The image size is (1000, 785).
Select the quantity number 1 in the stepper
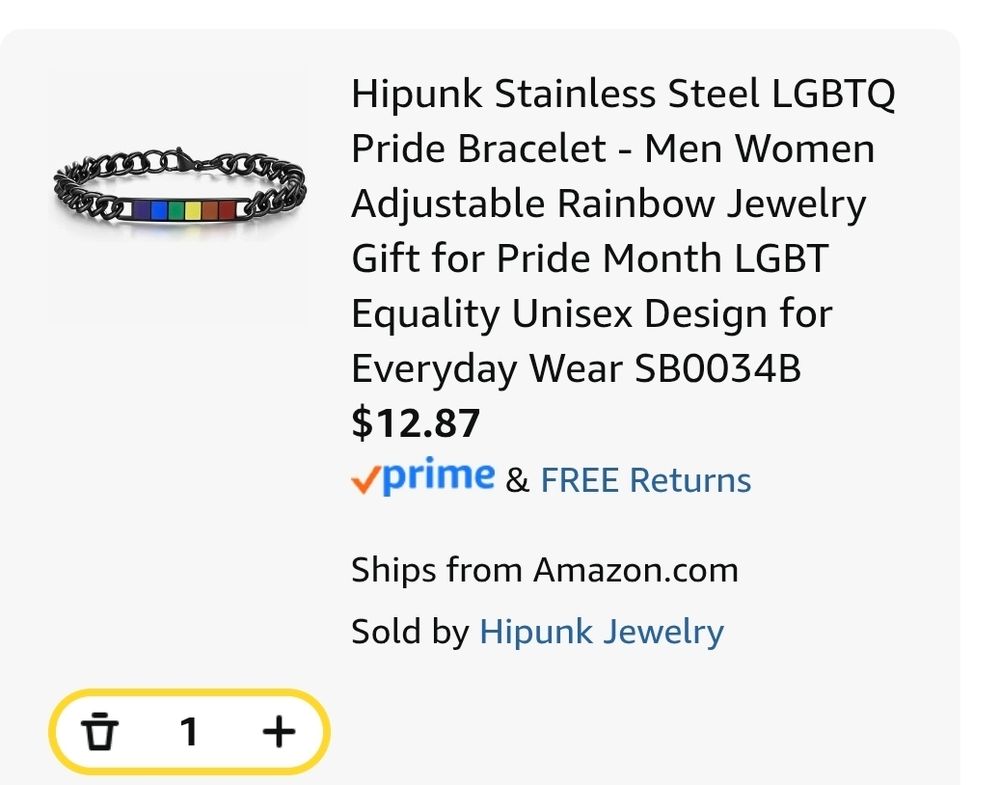188,731
